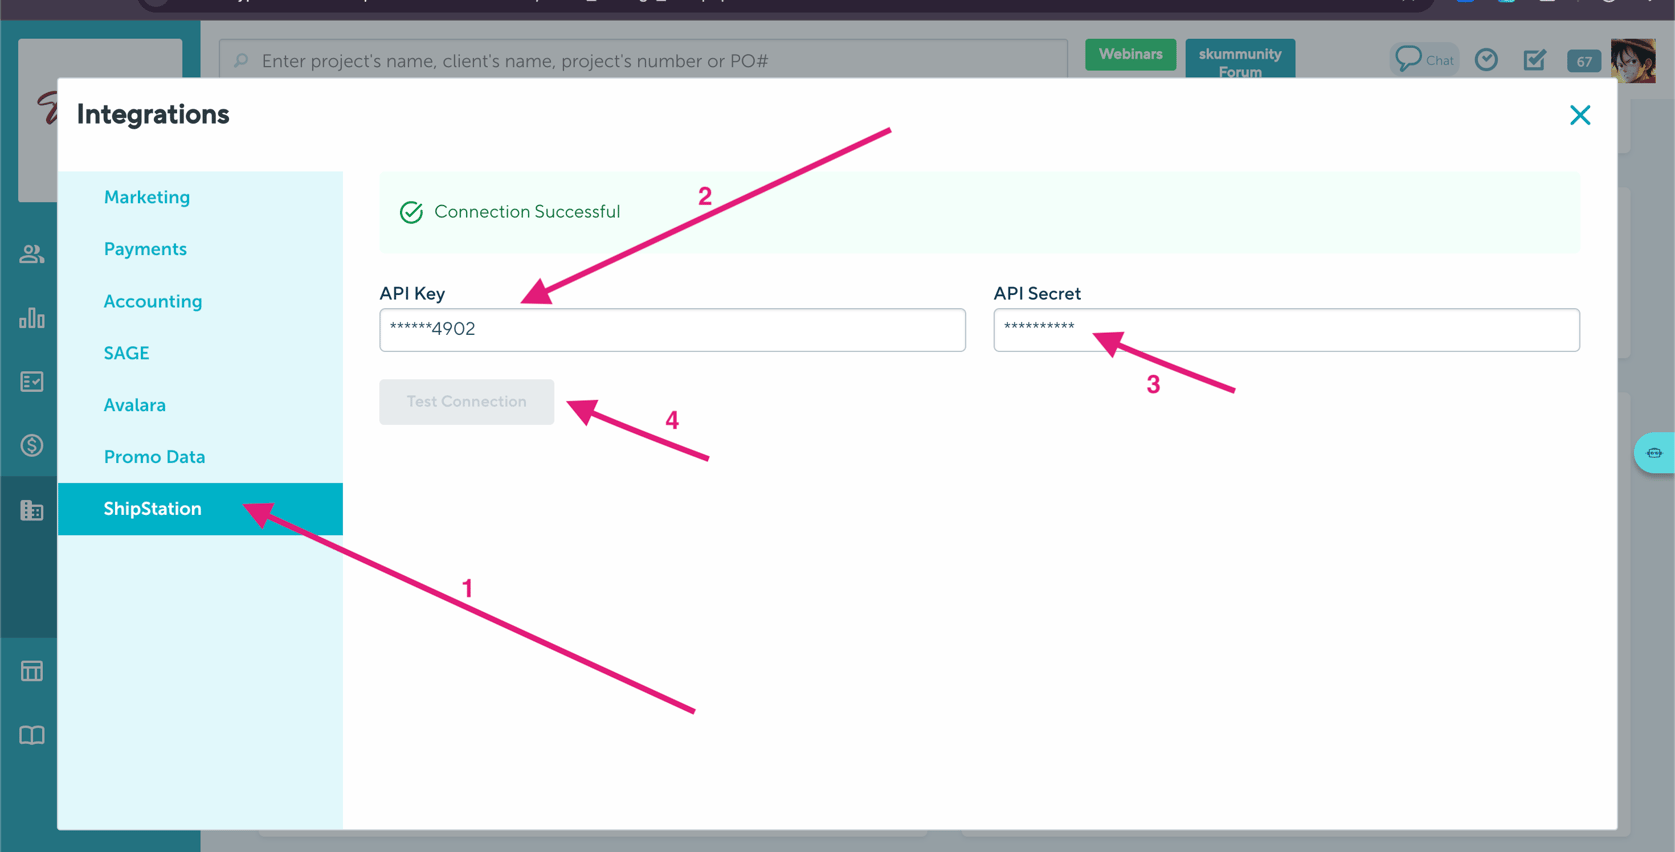
Task: Open the skummunity Forum button
Action: click(x=1240, y=59)
